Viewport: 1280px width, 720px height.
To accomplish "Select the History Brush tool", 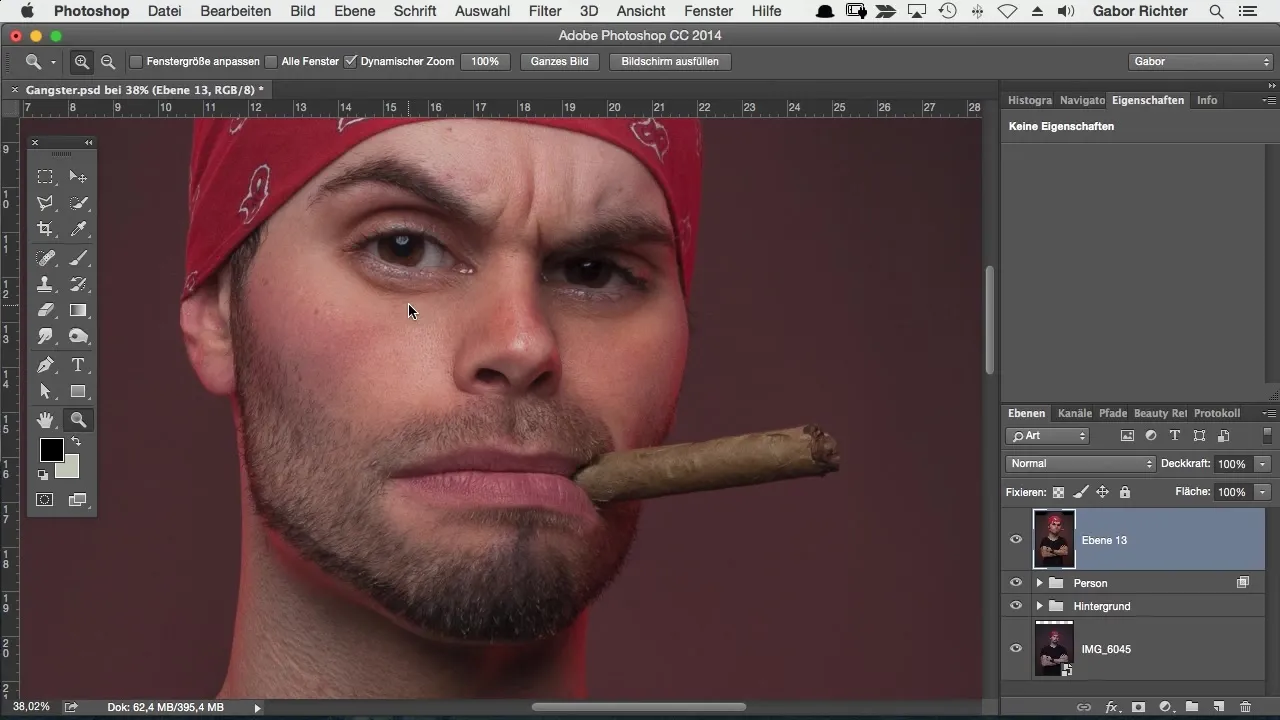I will (x=78, y=284).
